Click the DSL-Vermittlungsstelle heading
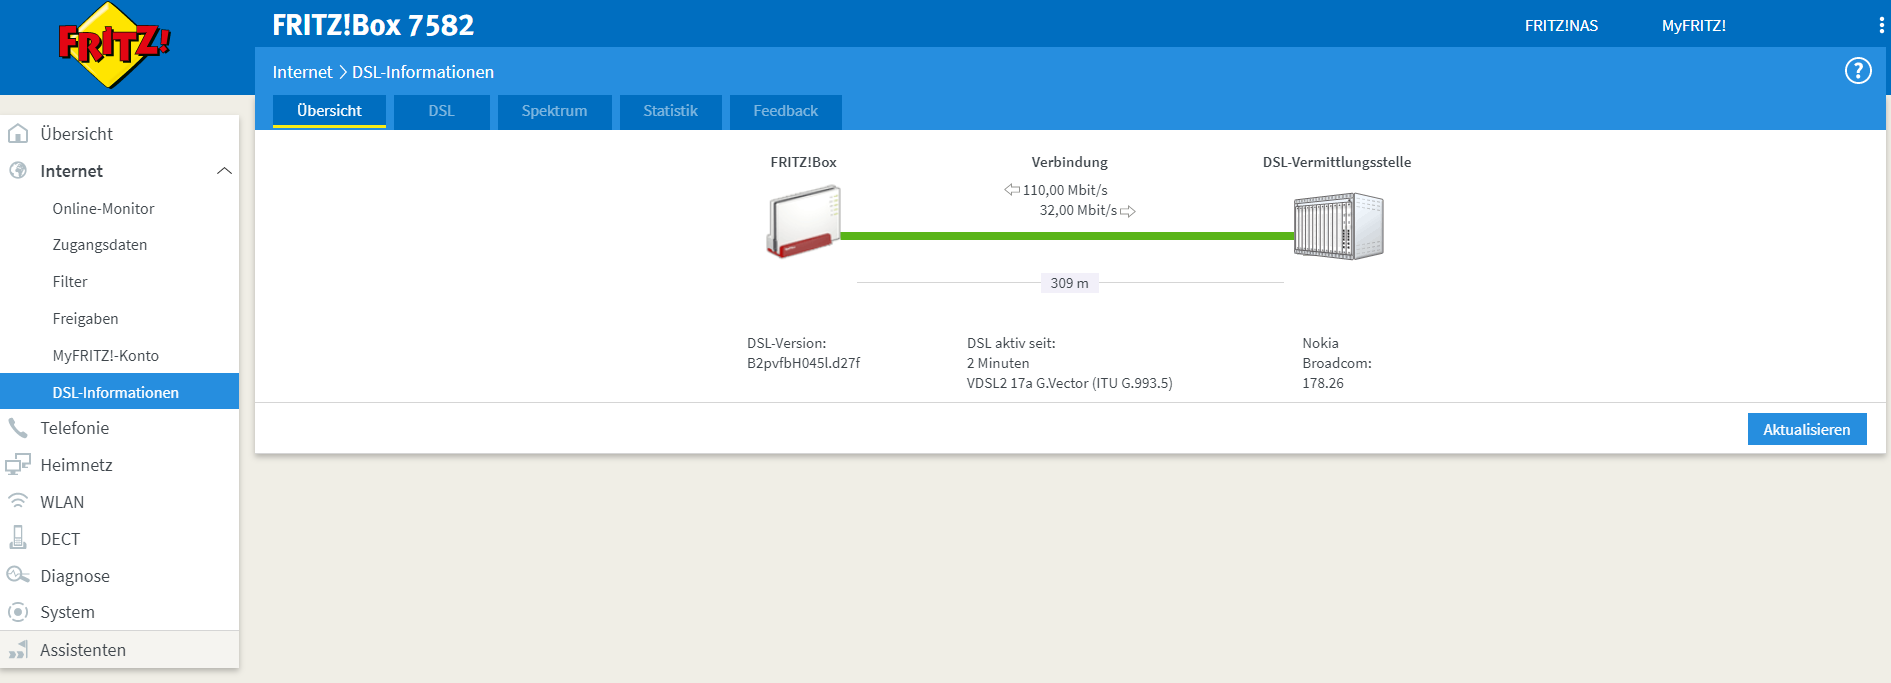This screenshot has width=1891, height=683. tap(1337, 162)
